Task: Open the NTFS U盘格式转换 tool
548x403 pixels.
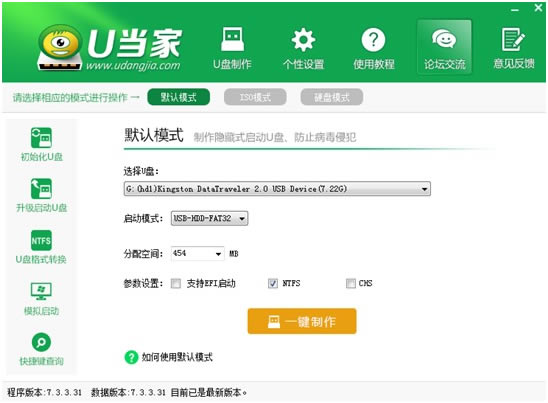Action: tap(41, 247)
